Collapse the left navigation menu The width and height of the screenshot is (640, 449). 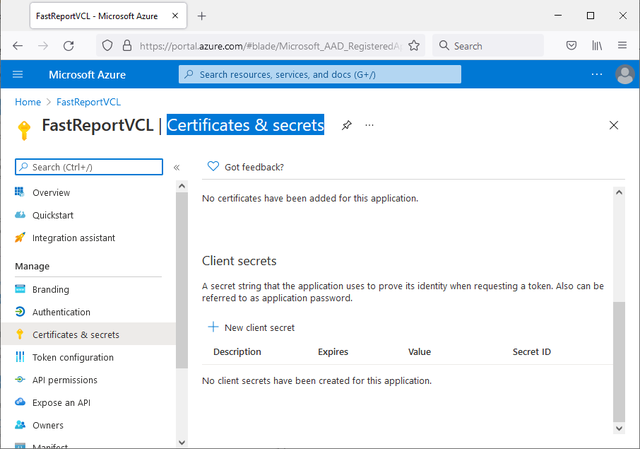[177, 167]
